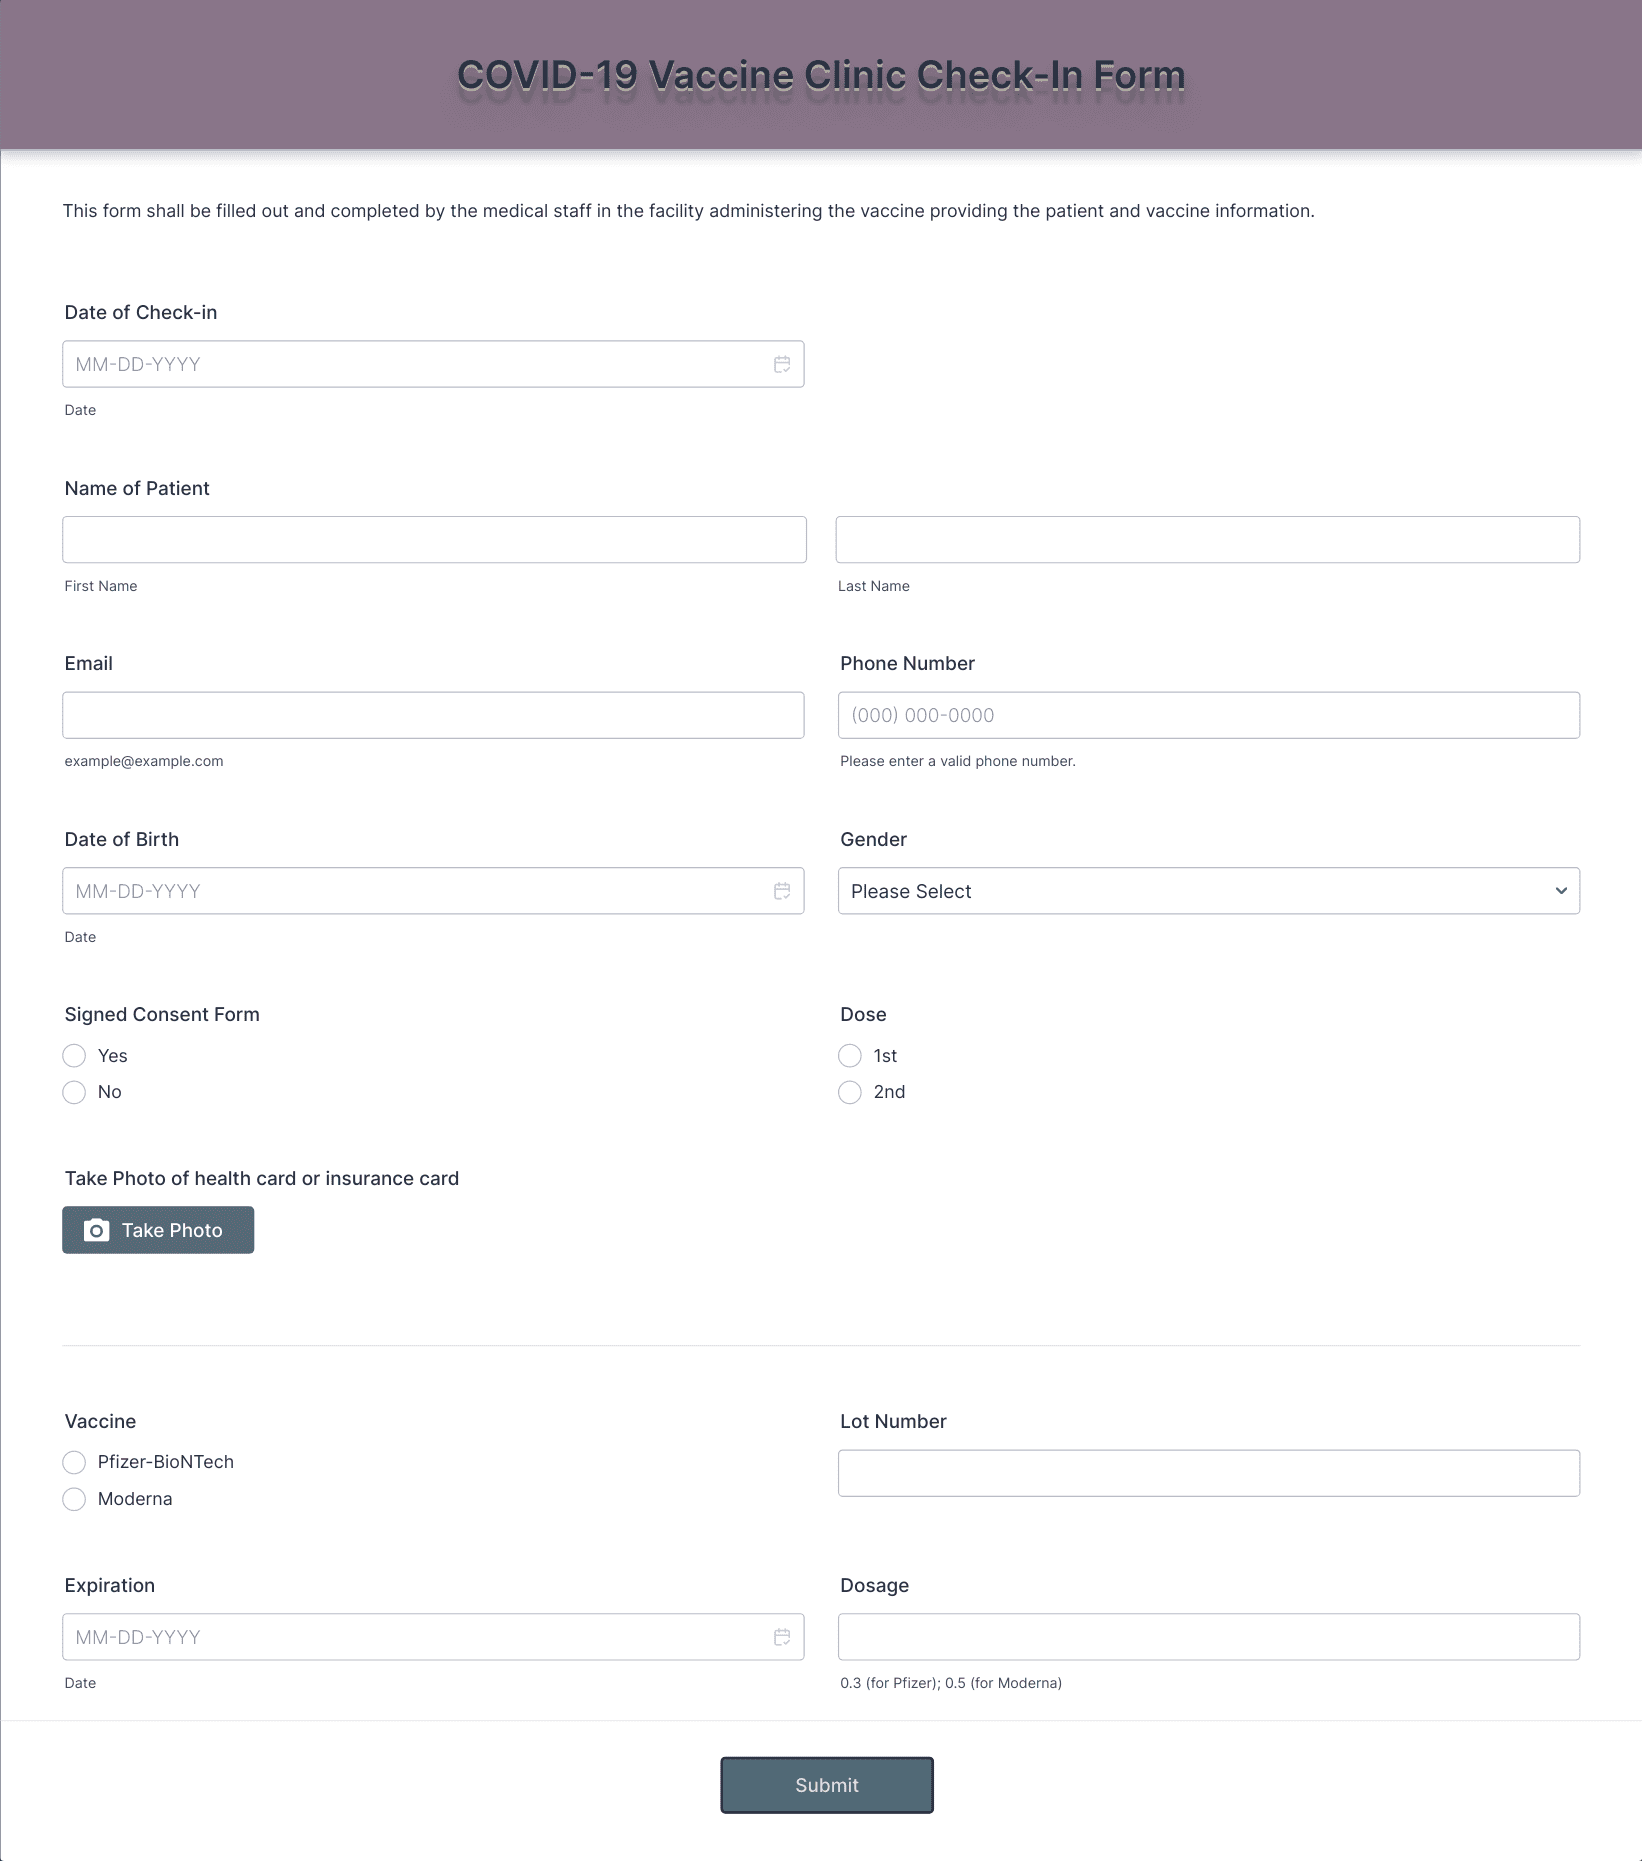Click into the Phone Number field

pyautogui.click(x=1209, y=715)
